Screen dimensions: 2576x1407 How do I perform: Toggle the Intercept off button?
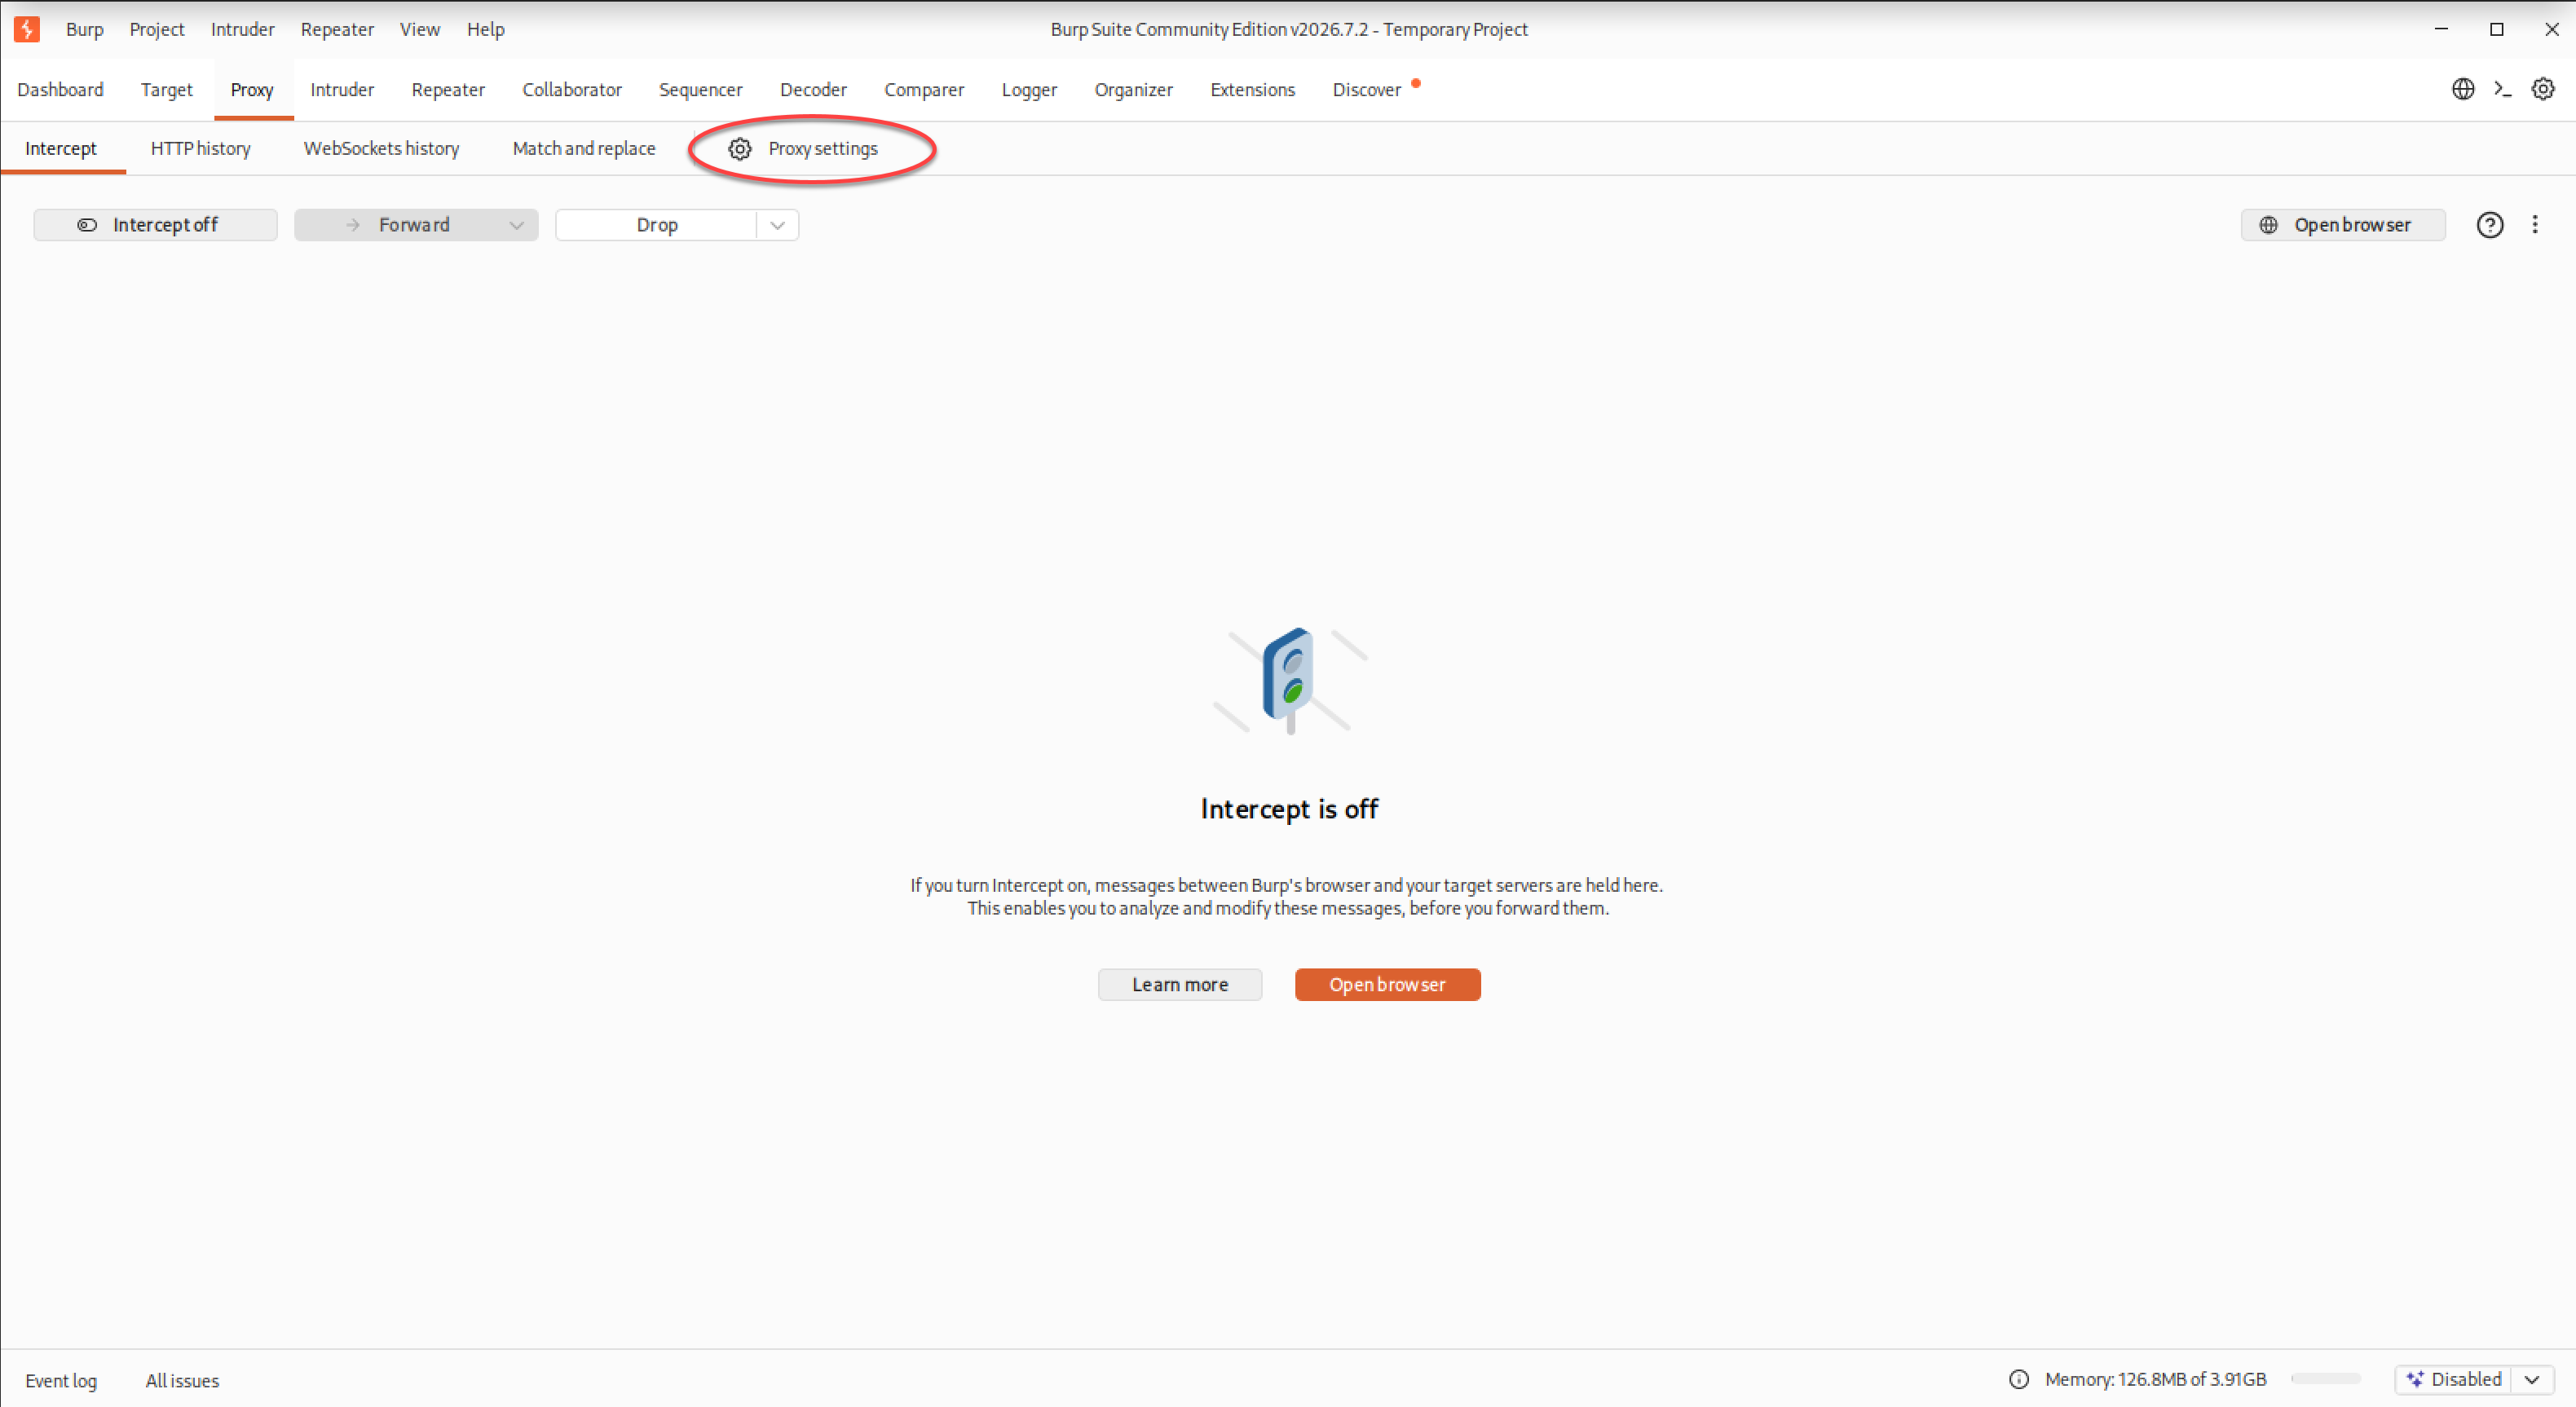pos(156,225)
